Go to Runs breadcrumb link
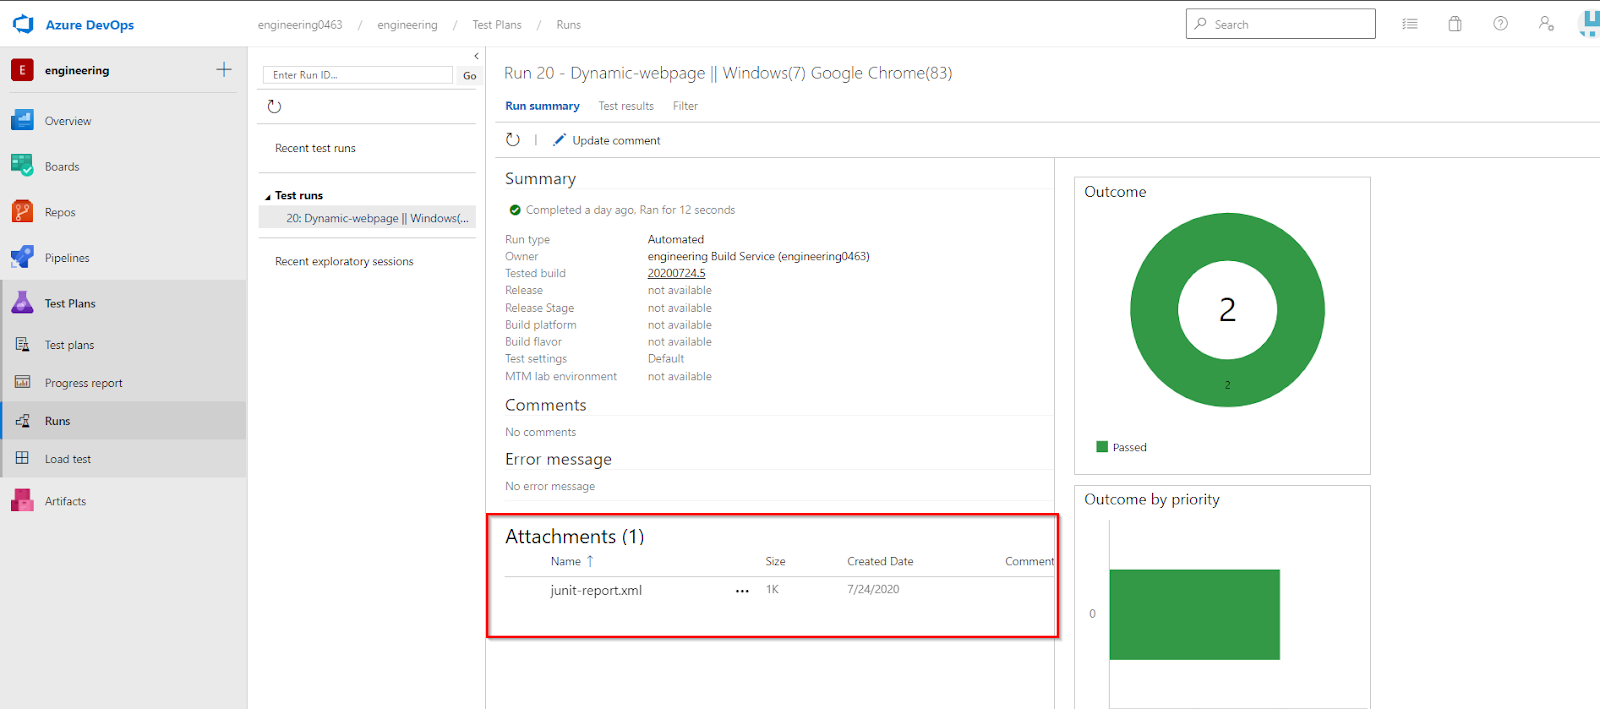Image resolution: width=1600 pixels, height=709 pixels. pyautogui.click(x=568, y=25)
